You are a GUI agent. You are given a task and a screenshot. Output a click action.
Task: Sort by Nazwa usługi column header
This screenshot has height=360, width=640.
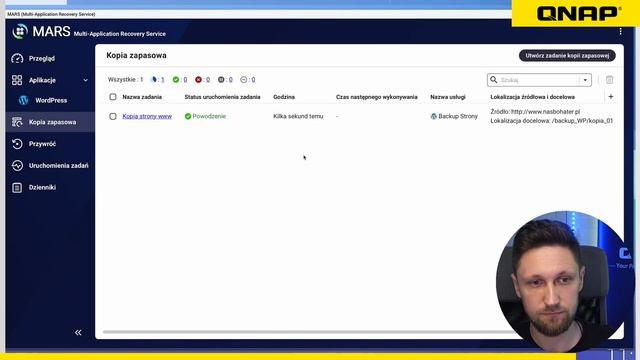tap(448, 97)
